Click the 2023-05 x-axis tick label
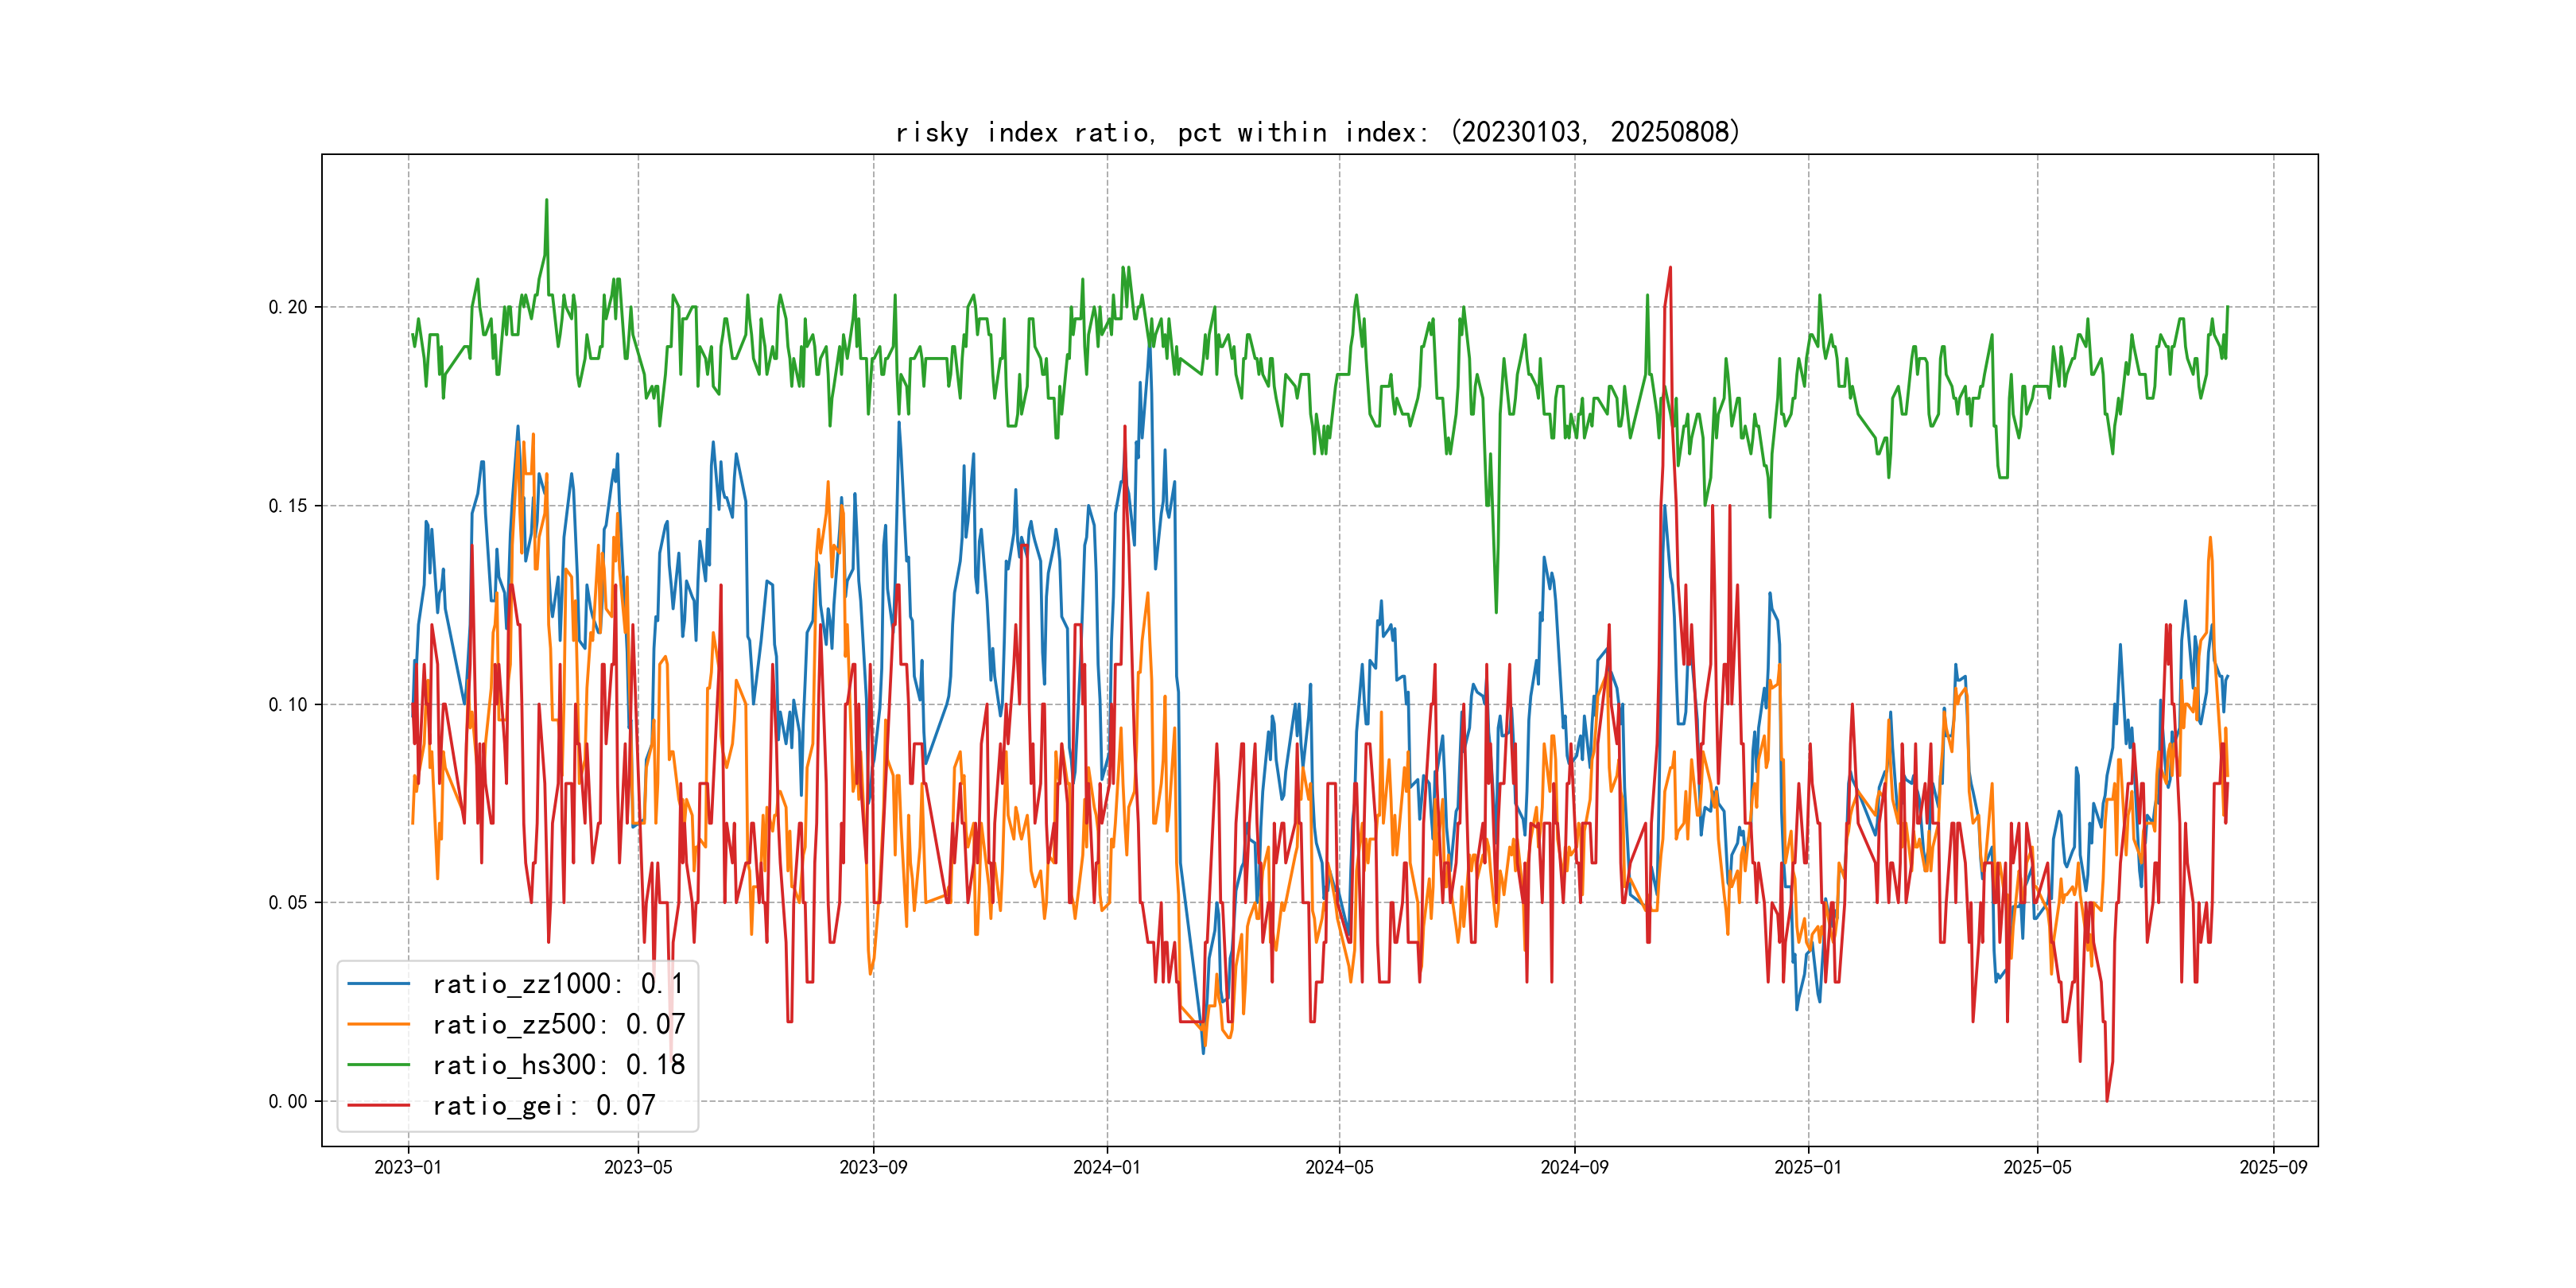2576x1288 pixels. [x=638, y=1167]
